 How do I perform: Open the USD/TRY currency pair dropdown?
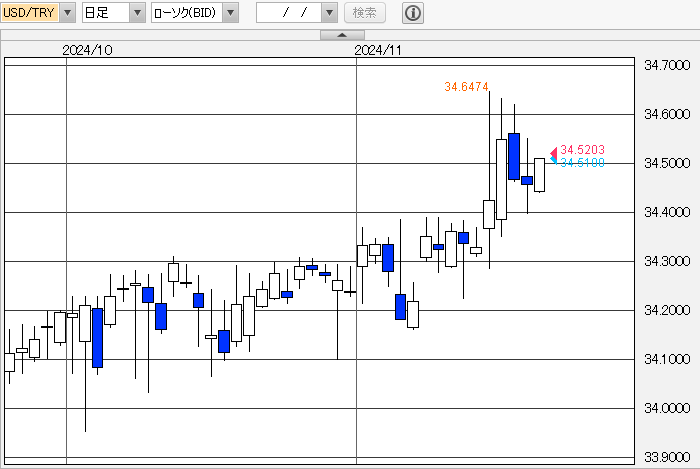pyautogui.click(x=68, y=12)
